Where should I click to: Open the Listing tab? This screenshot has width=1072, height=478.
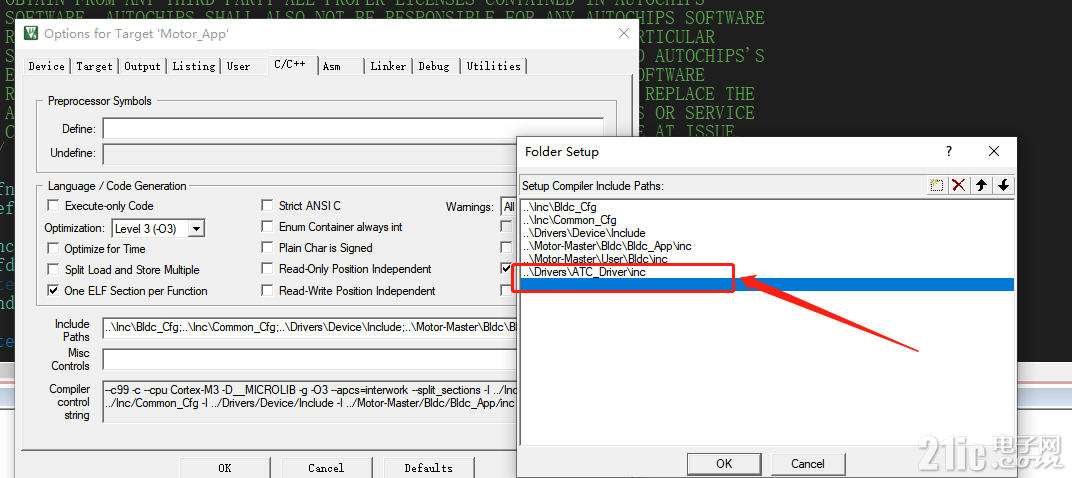click(193, 66)
